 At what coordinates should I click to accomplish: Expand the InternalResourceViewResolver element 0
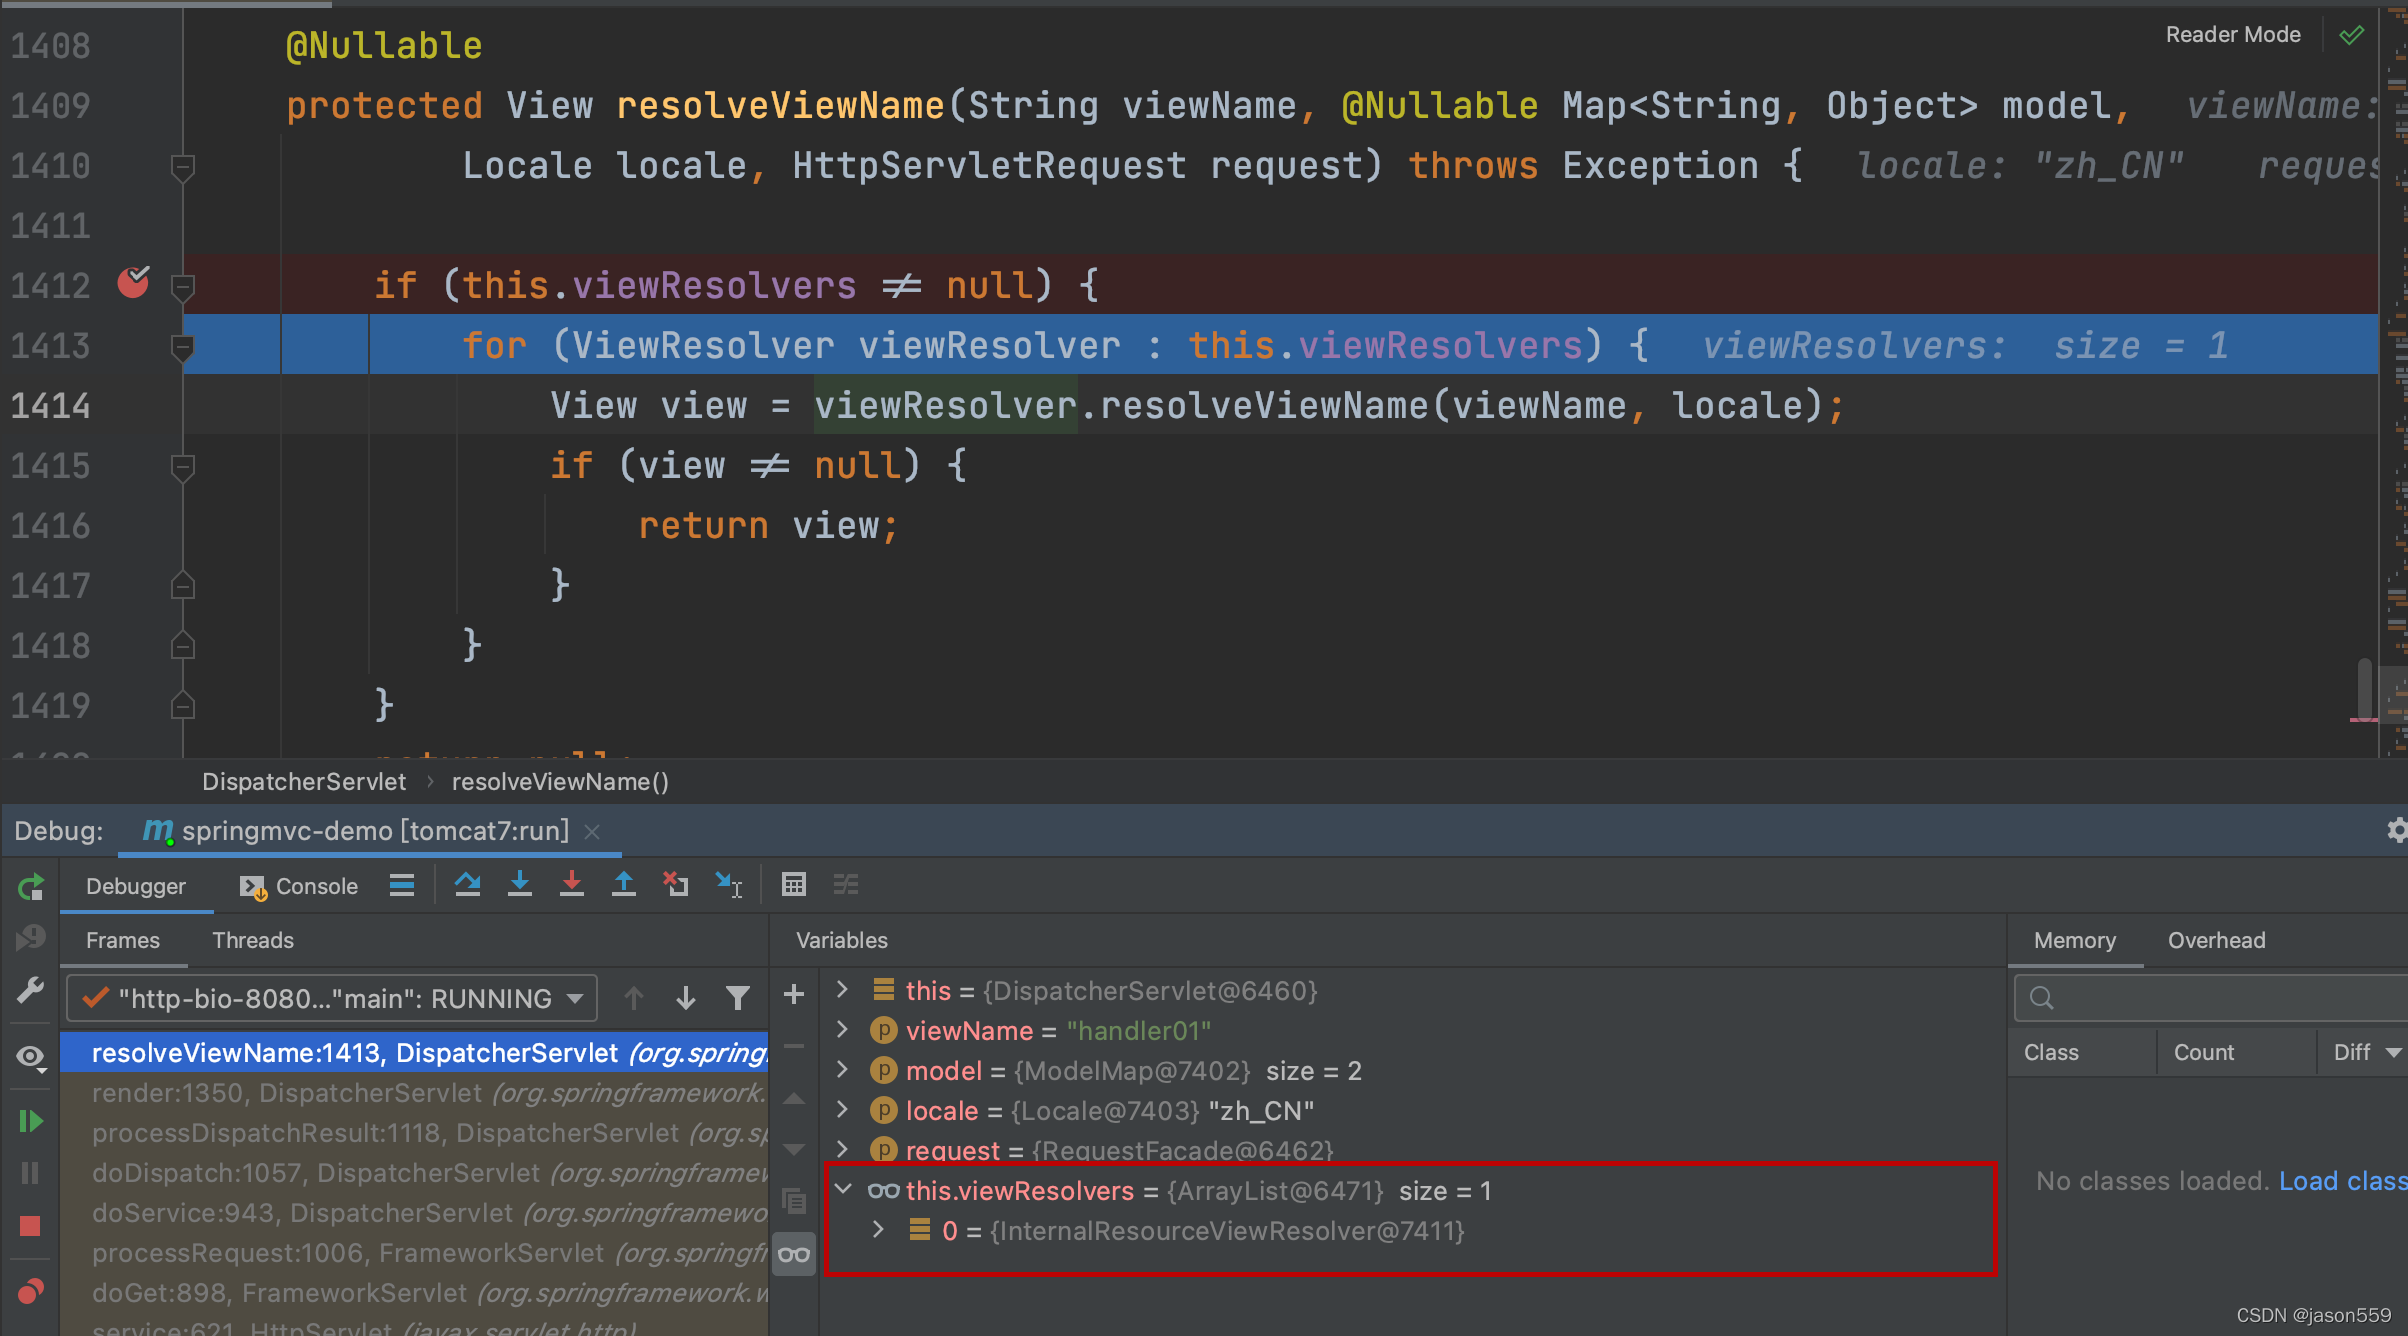(878, 1230)
